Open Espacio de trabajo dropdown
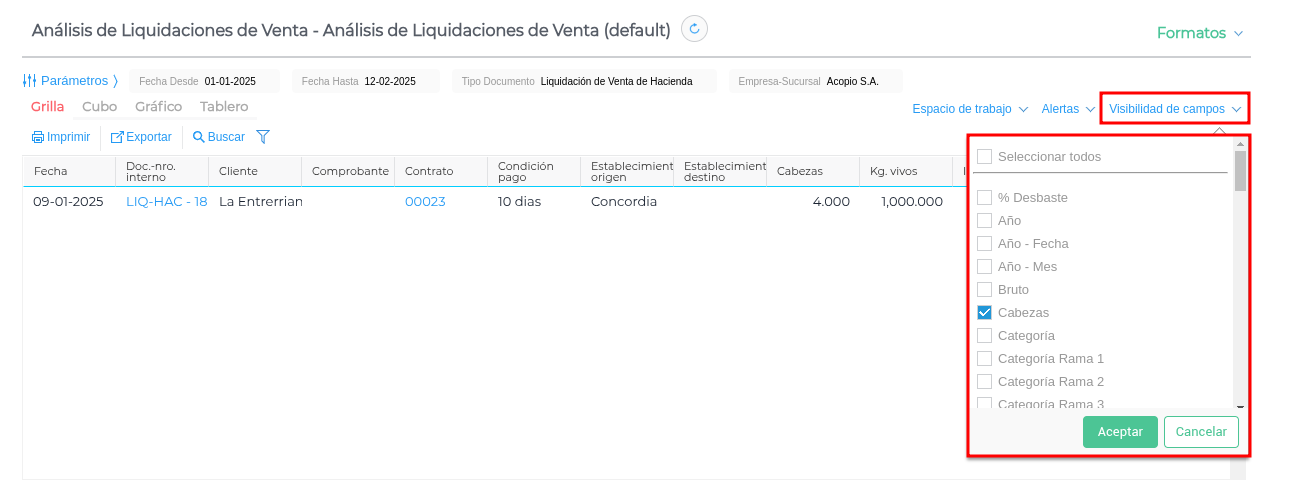 (969, 109)
